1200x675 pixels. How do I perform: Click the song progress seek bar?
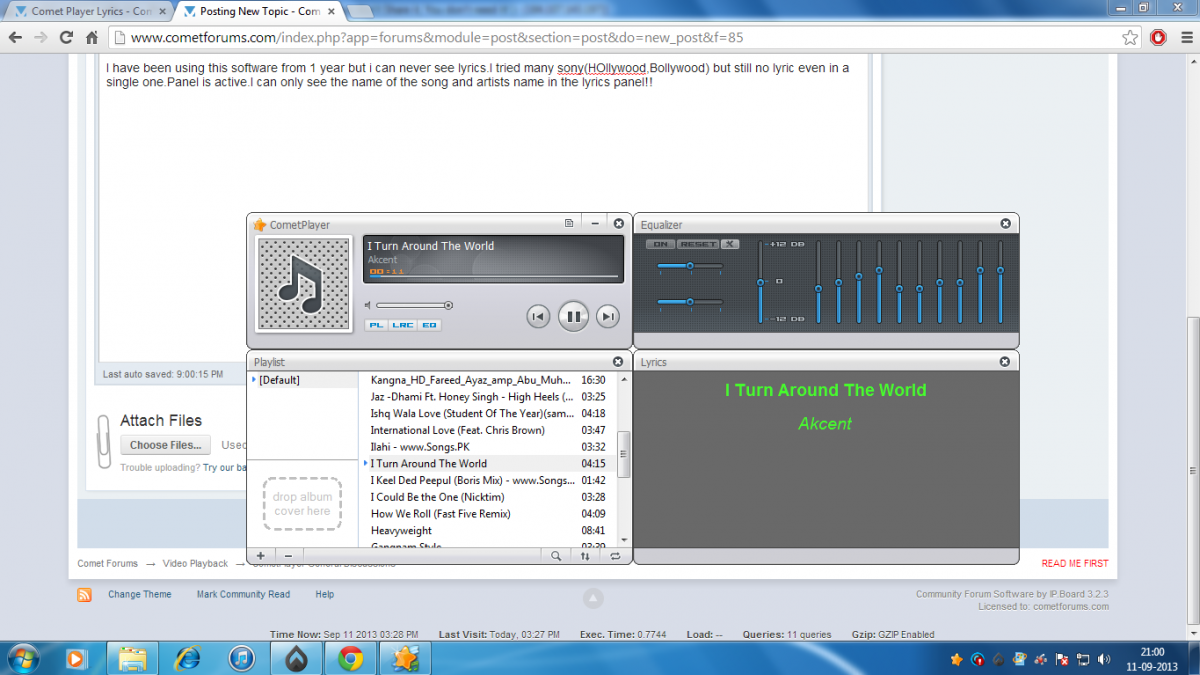coord(493,276)
